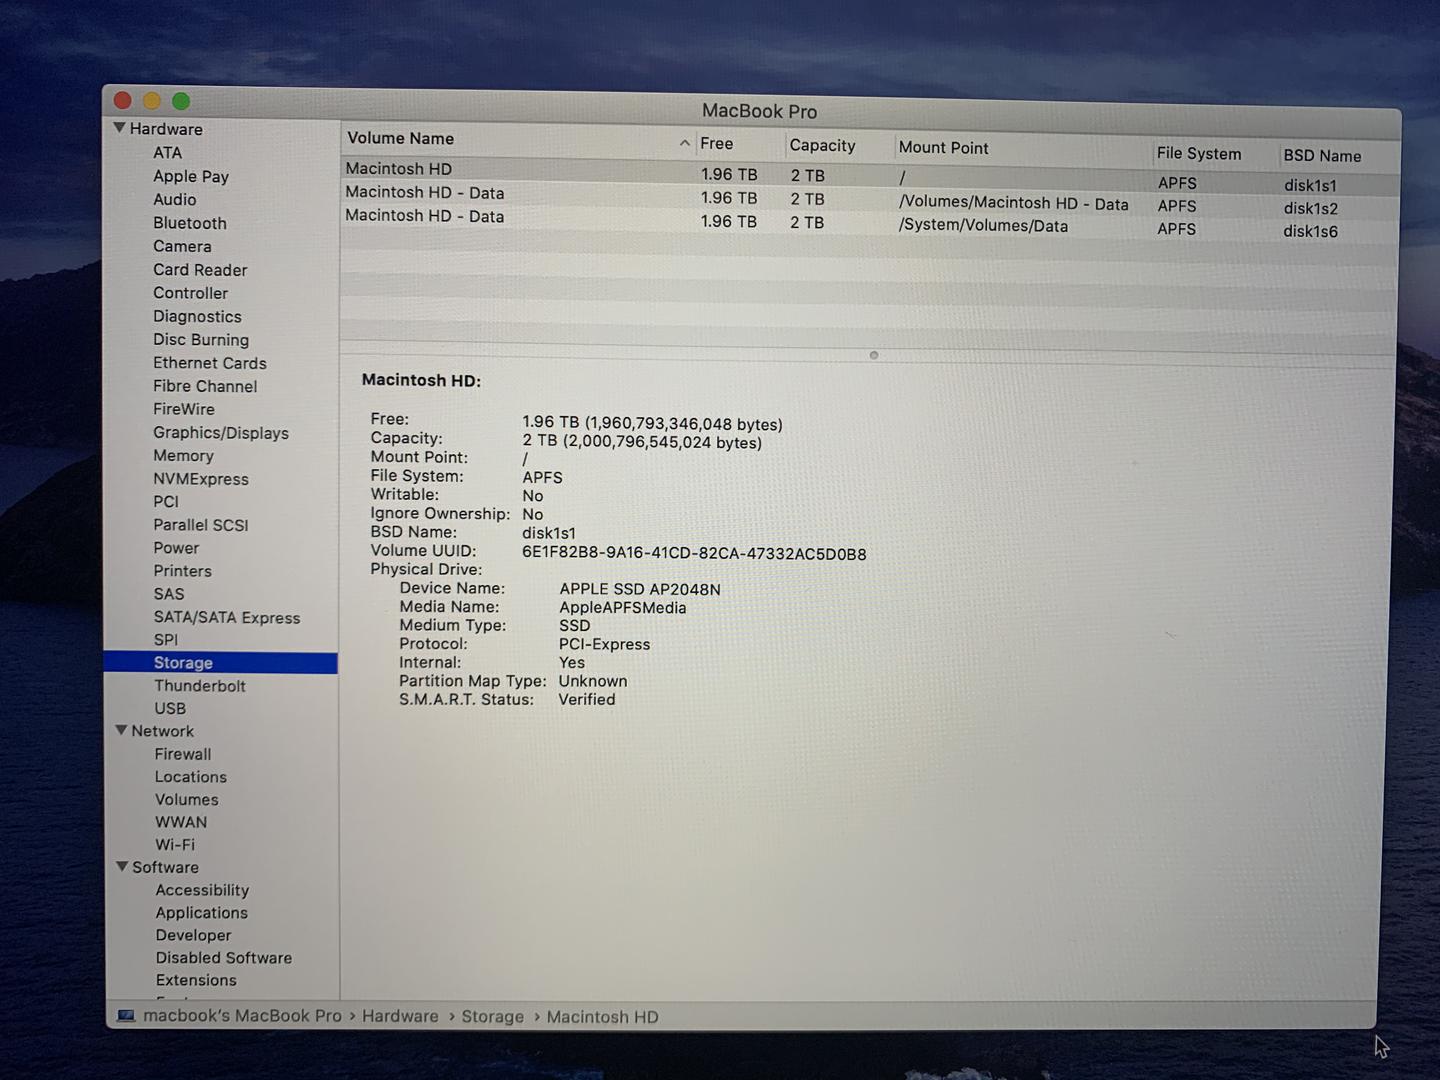Open Thunderbolt information
The image size is (1440, 1080).
(200, 686)
